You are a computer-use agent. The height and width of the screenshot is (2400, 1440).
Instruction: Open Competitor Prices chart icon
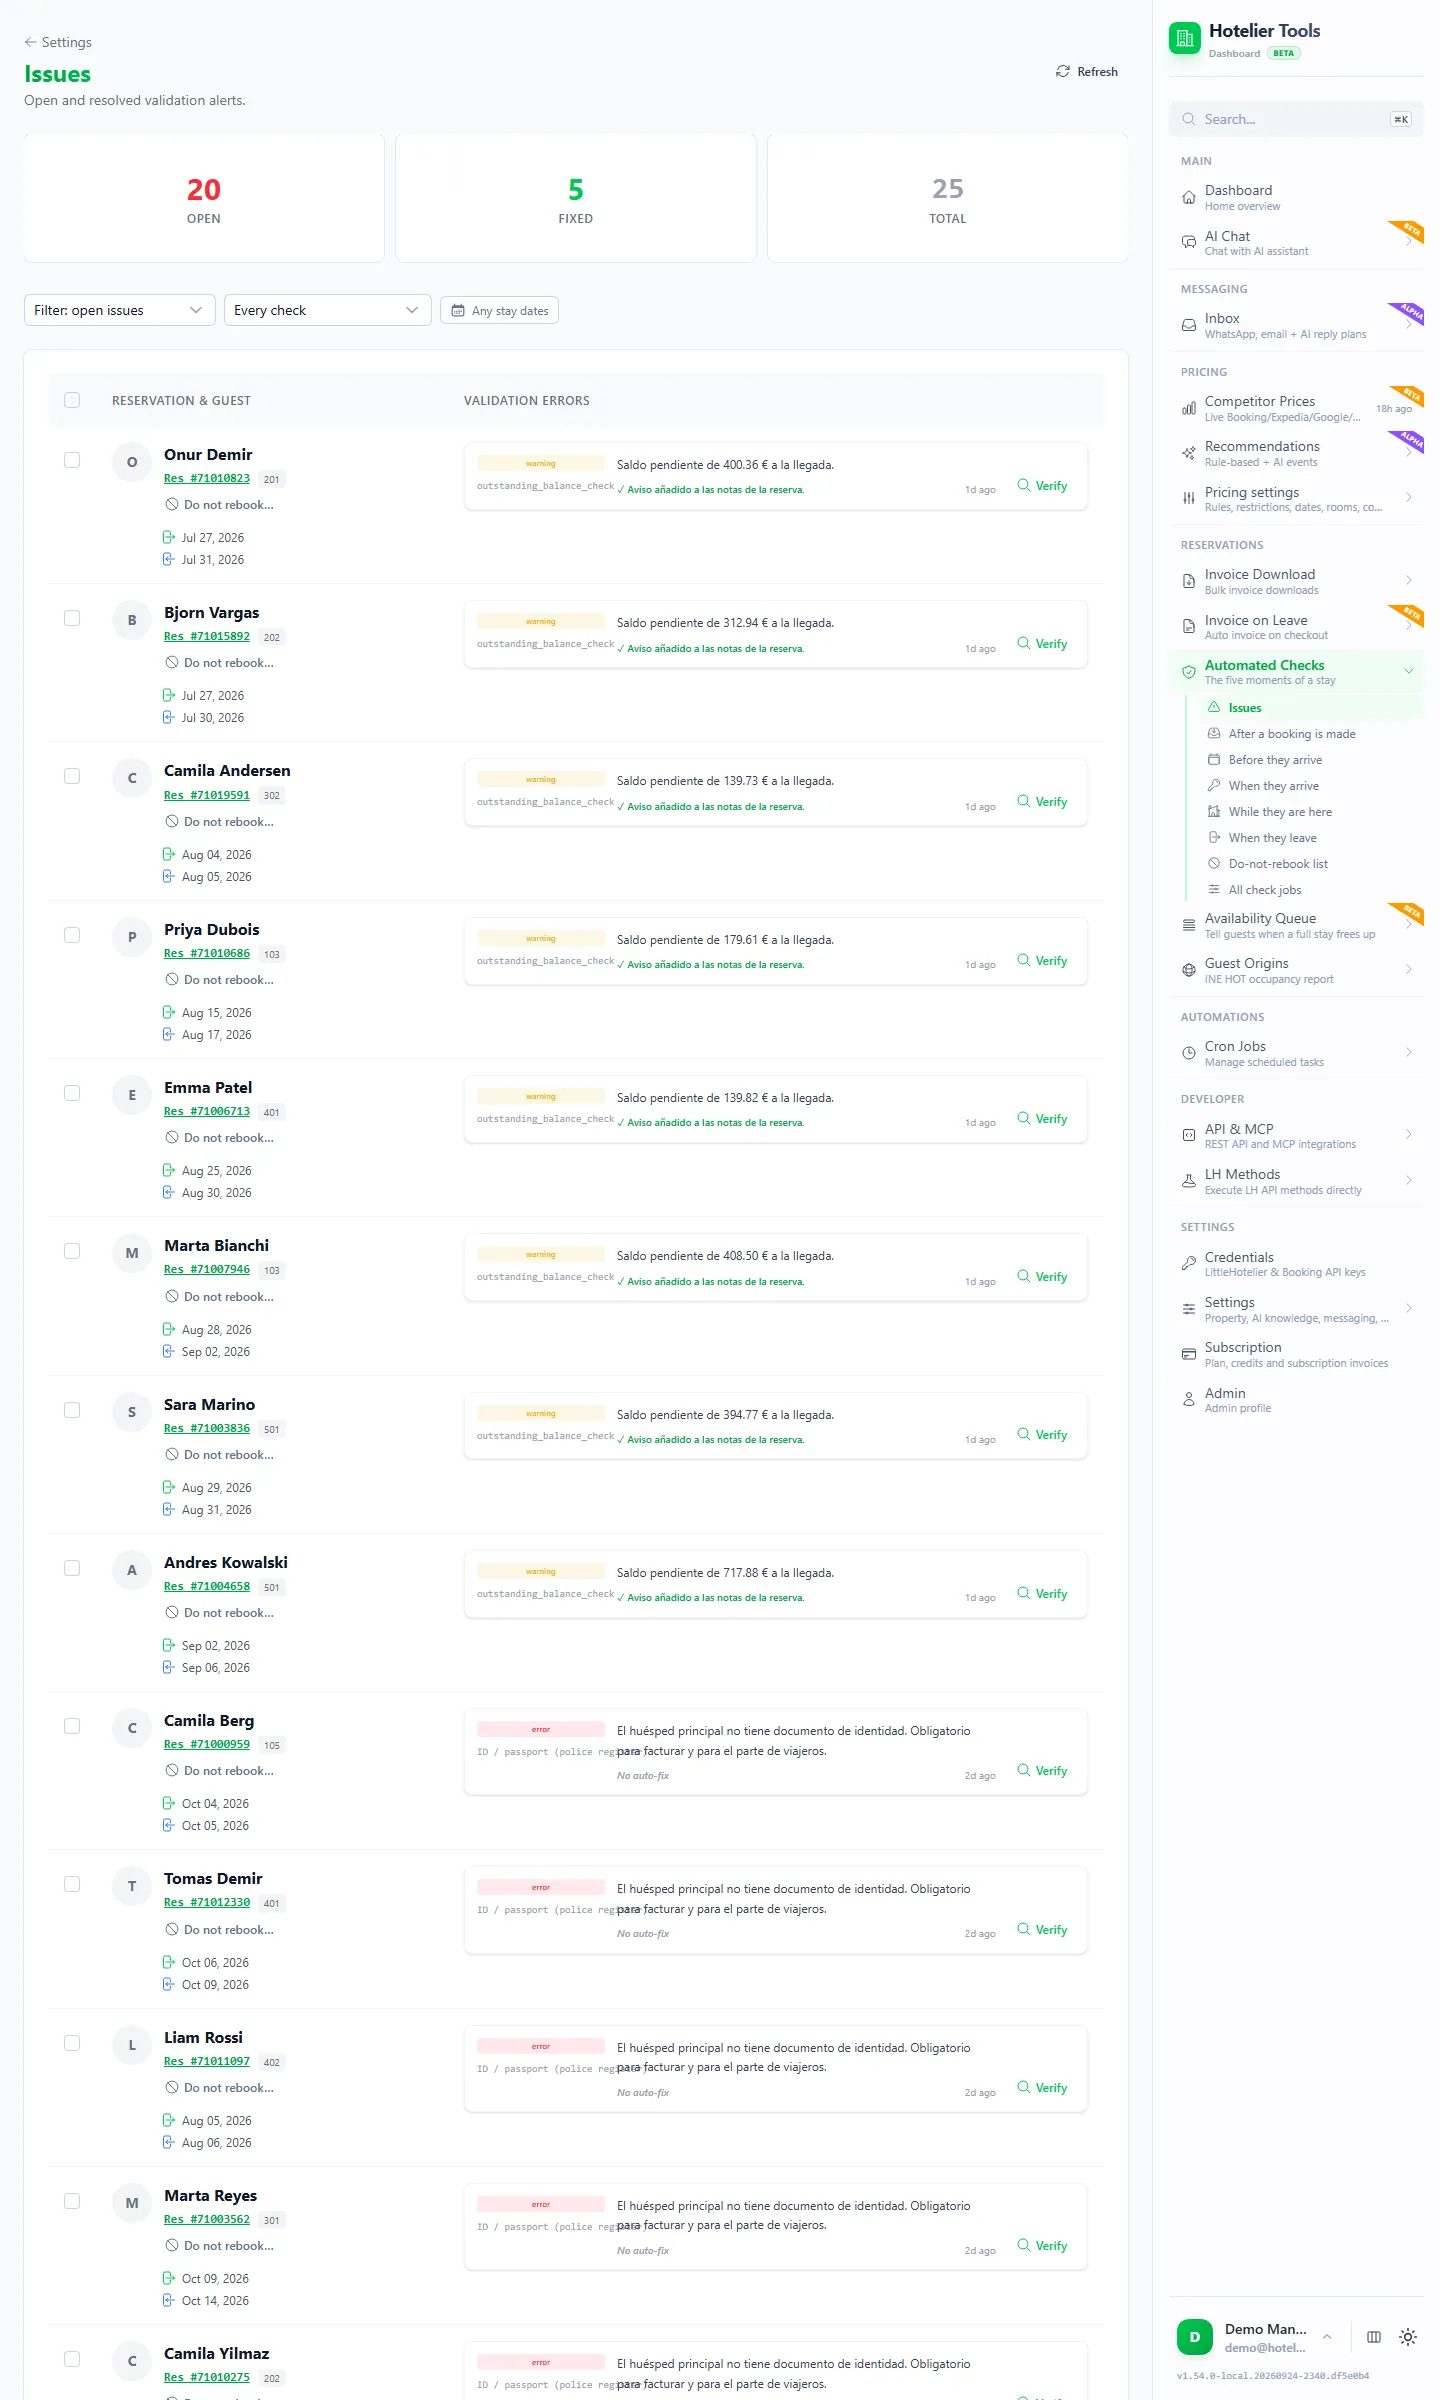click(1189, 408)
